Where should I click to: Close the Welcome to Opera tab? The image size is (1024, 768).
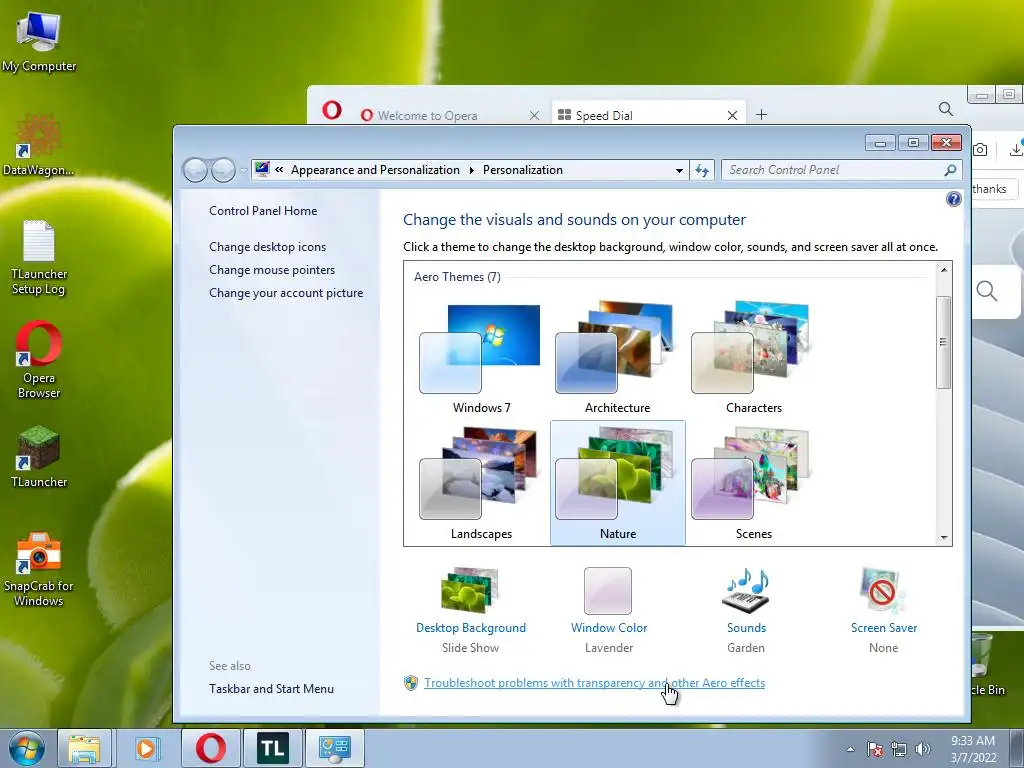[534, 116]
